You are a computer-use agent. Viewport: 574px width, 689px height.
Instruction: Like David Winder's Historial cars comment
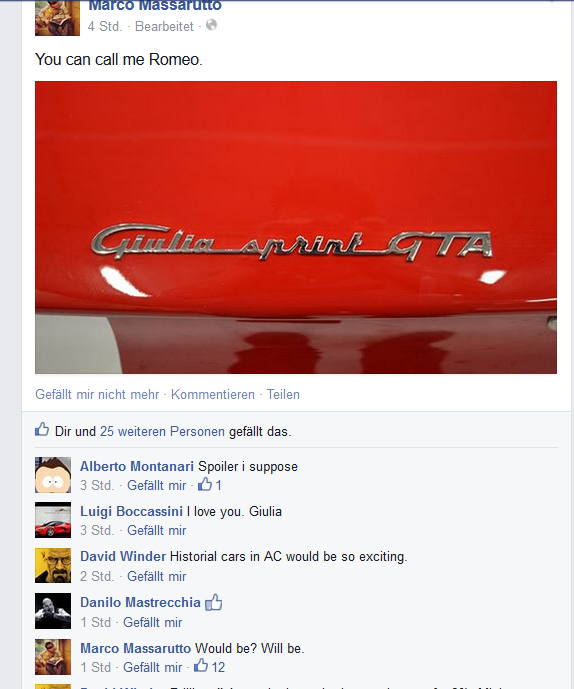click(x=156, y=576)
